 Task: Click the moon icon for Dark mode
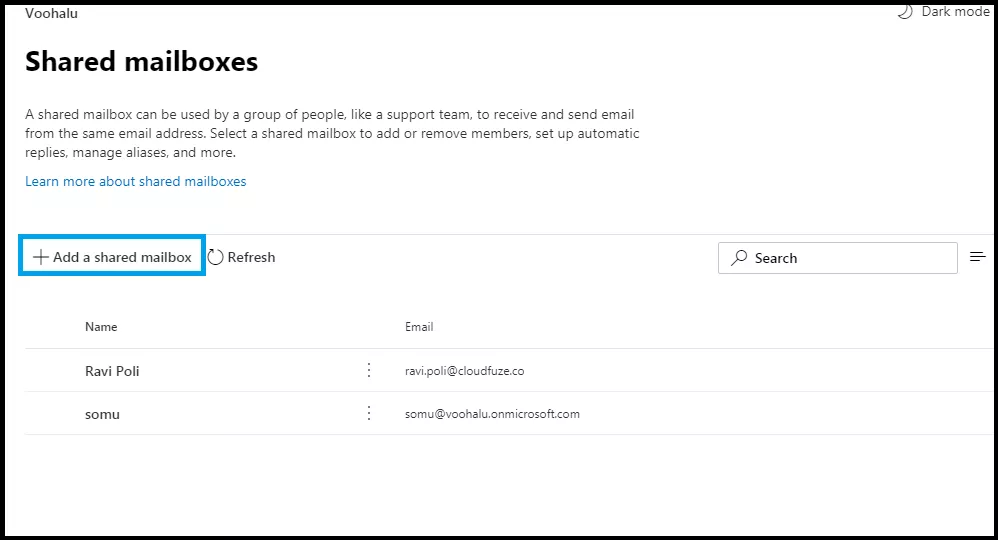click(905, 11)
